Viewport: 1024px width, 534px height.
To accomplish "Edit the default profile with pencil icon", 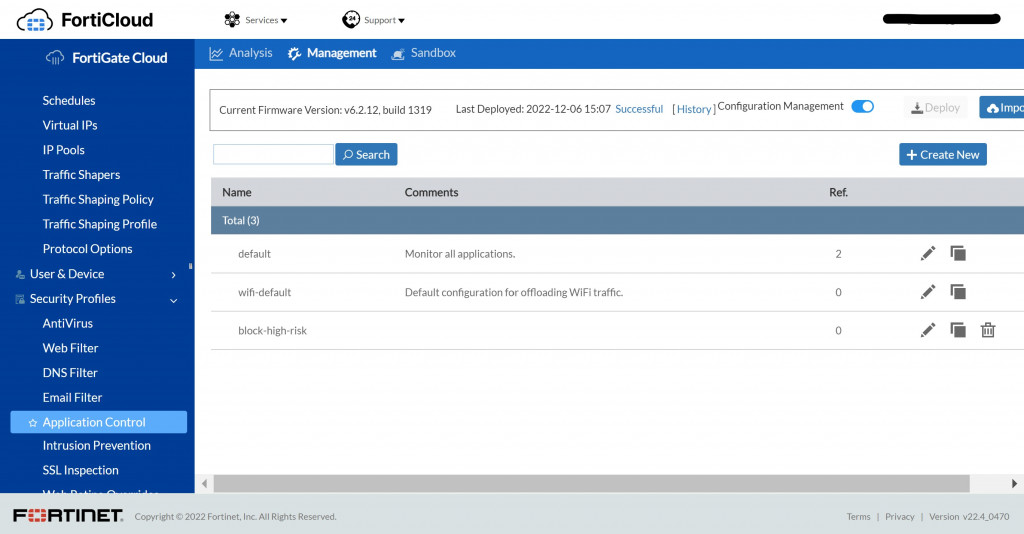I will click(928, 253).
